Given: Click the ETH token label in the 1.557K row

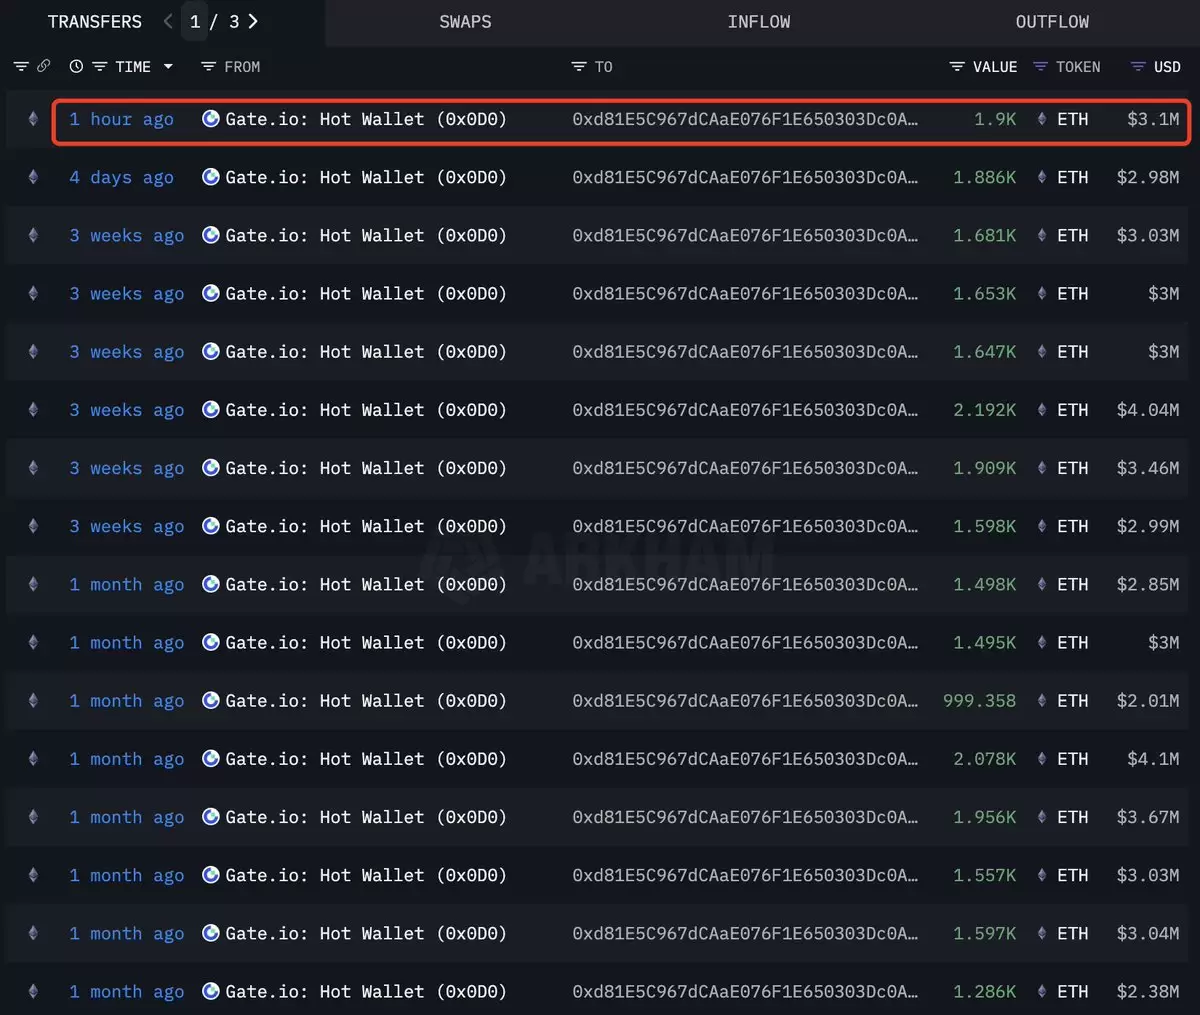Looking at the screenshot, I should click(x=1073, y=875).
